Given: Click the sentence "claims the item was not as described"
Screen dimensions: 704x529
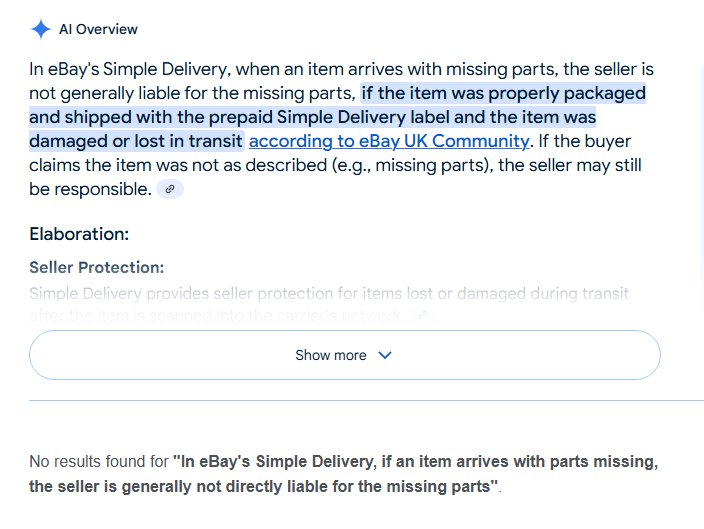Looking at the screenshot, I should [x=178, y=165].
